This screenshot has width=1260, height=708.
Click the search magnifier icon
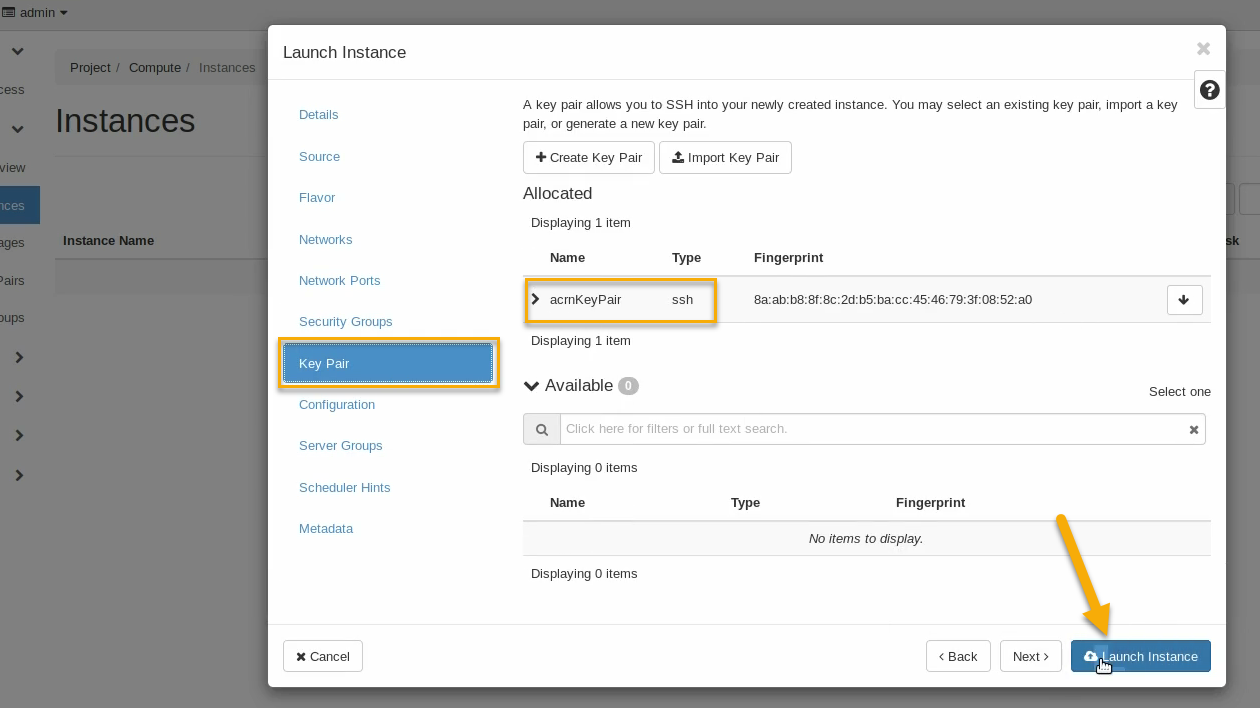click(541, 429)
